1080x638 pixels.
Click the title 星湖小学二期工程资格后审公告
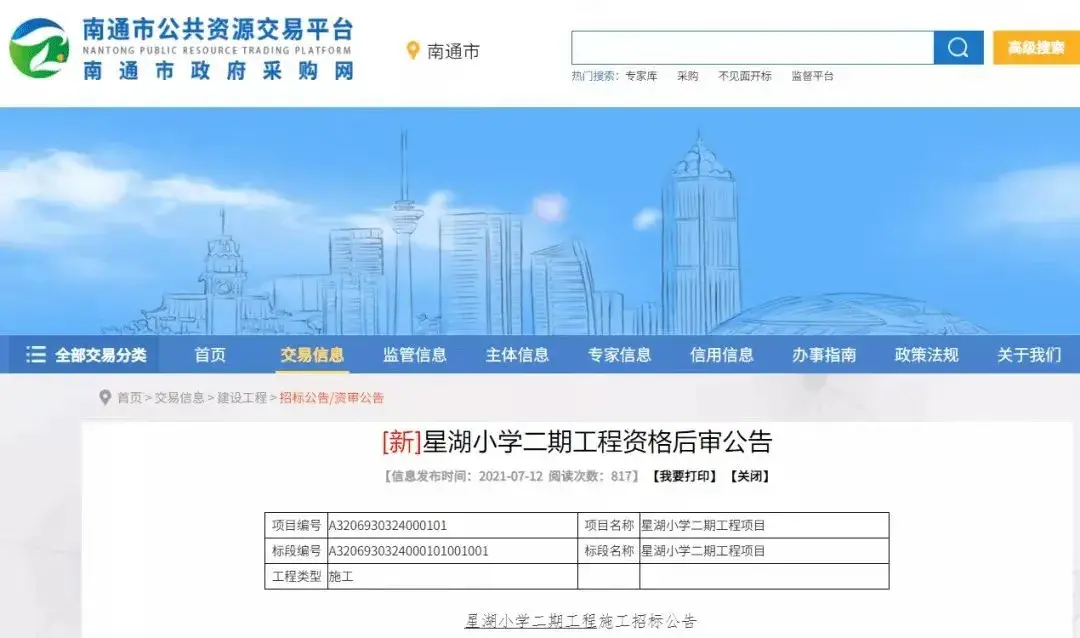click(597, 442)
